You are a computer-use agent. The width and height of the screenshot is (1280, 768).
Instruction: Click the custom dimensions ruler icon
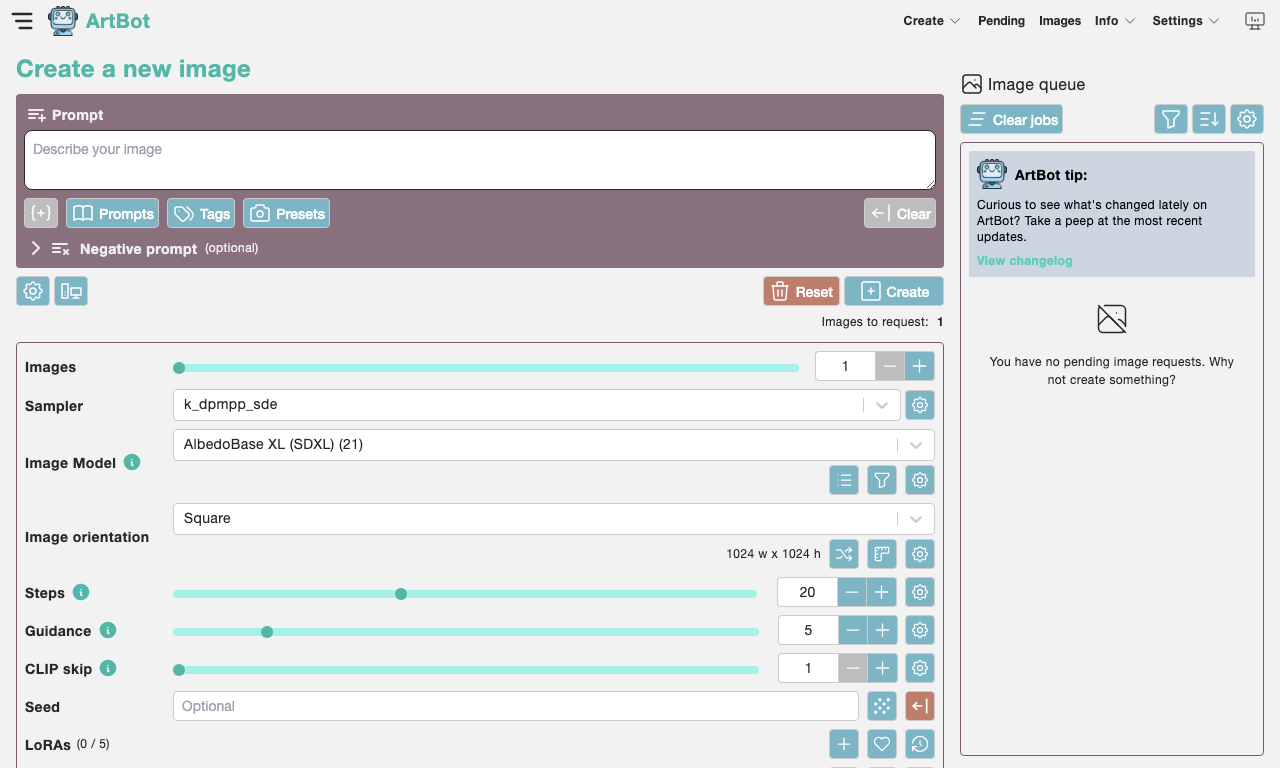(x=882, y=554)
